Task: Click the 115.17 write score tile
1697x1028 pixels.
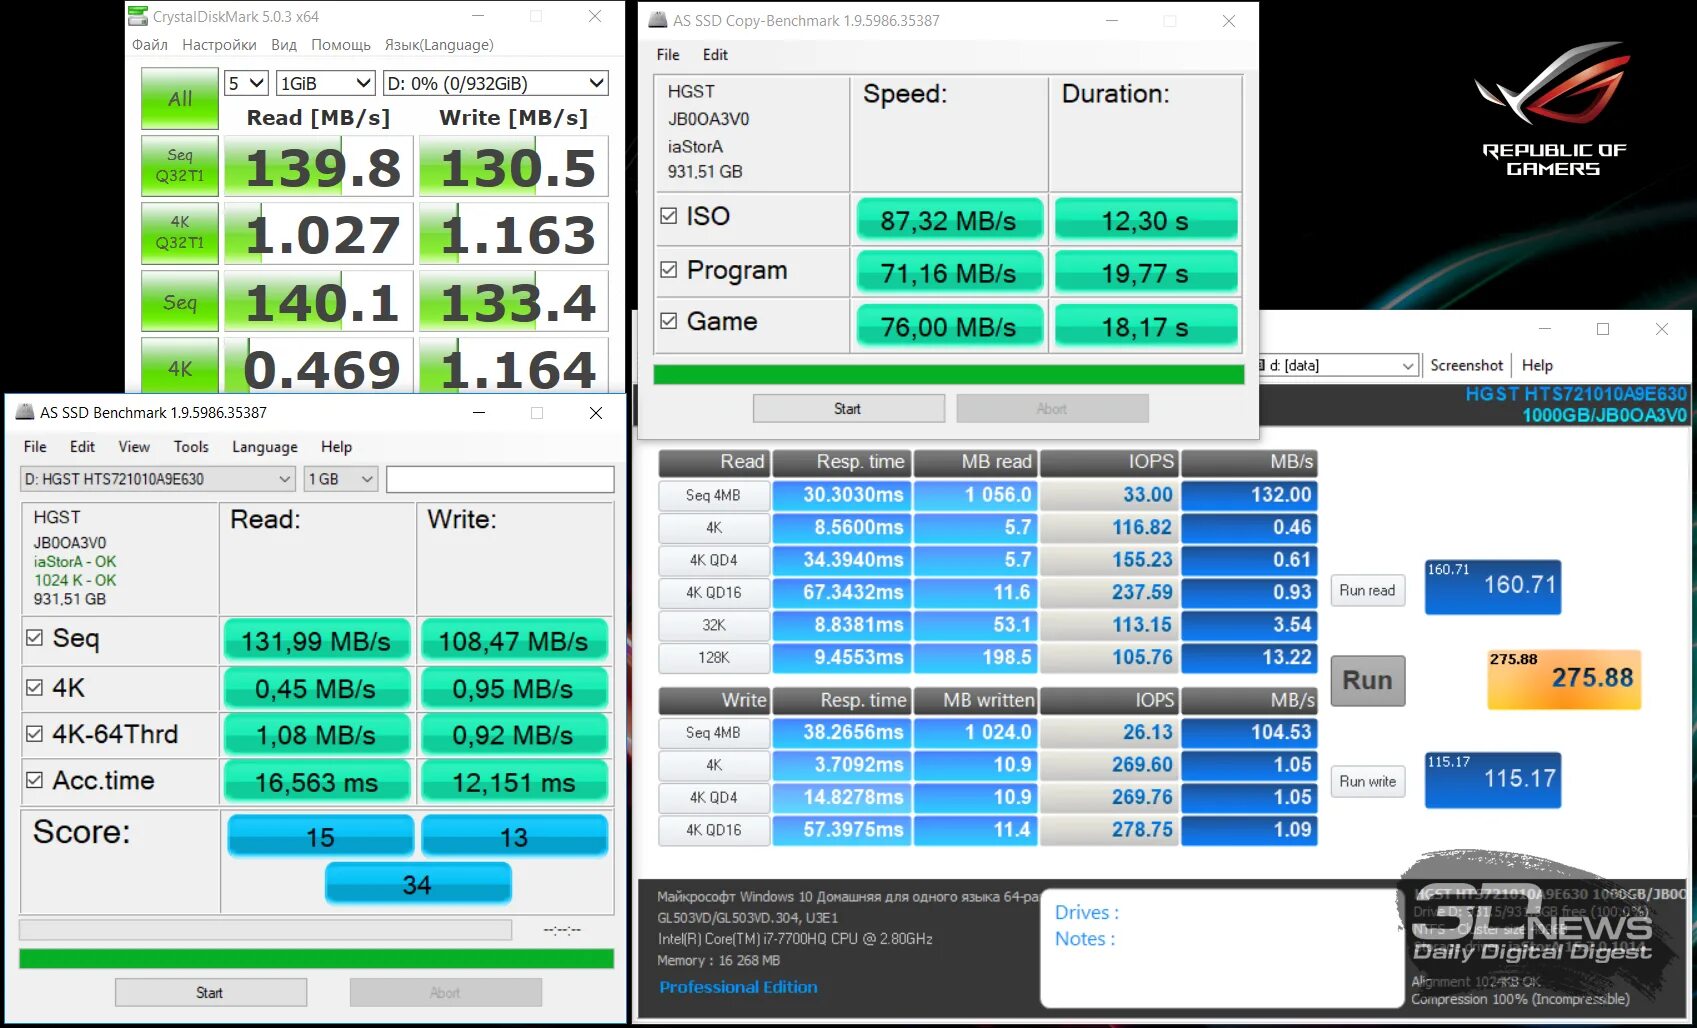Action: pos(1492,779)
